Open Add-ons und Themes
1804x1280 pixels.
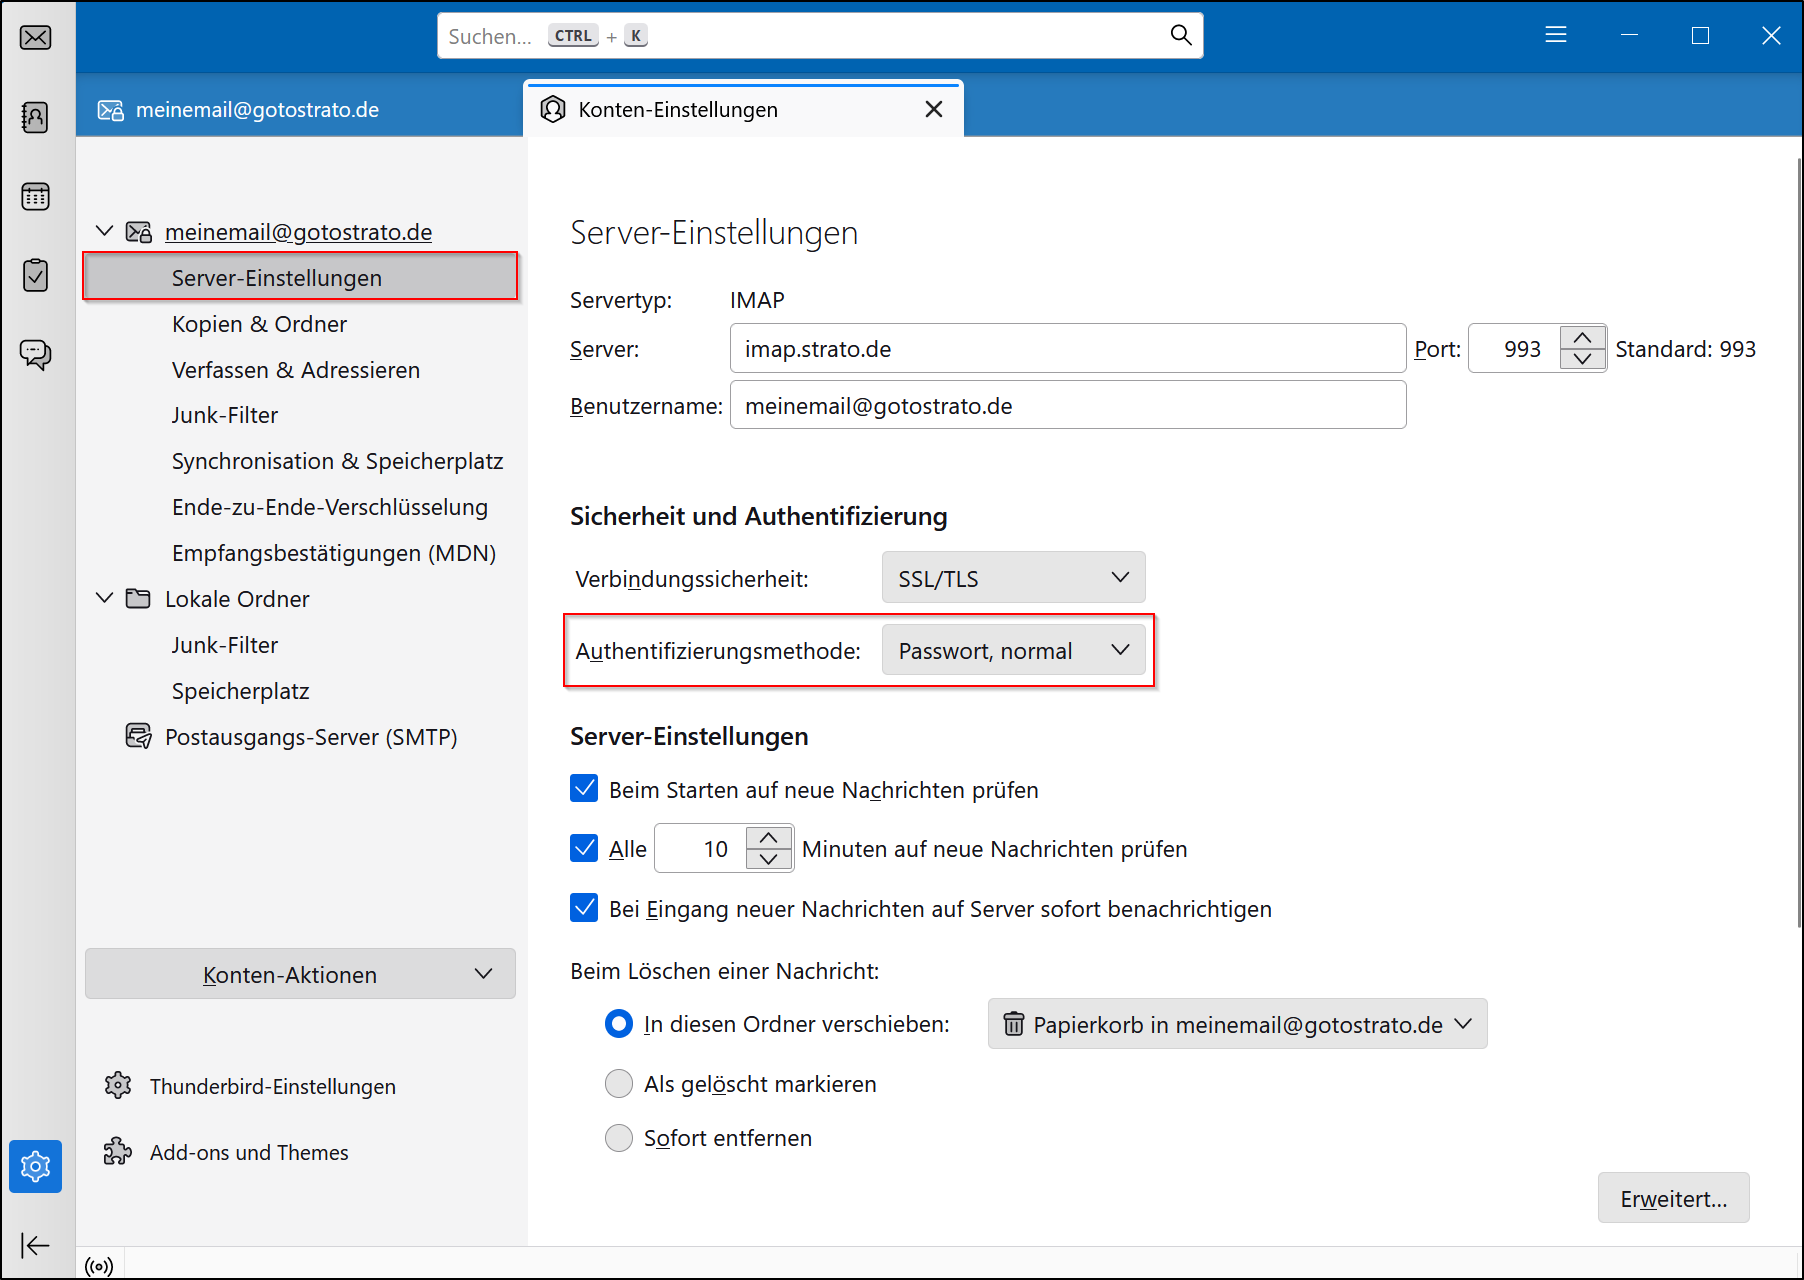click(247, 1152)
